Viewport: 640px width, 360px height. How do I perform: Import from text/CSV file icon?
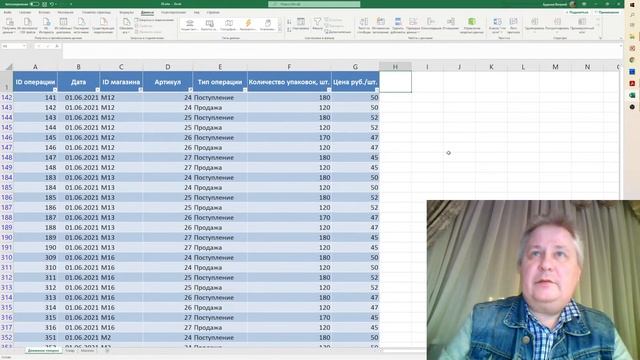tap(27, 25)
